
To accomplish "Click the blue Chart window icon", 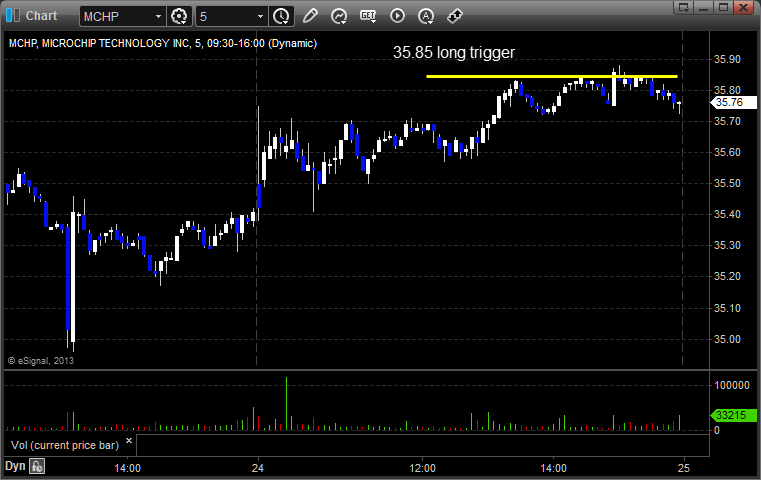I will pyautogui.click(x=13, y=16).
